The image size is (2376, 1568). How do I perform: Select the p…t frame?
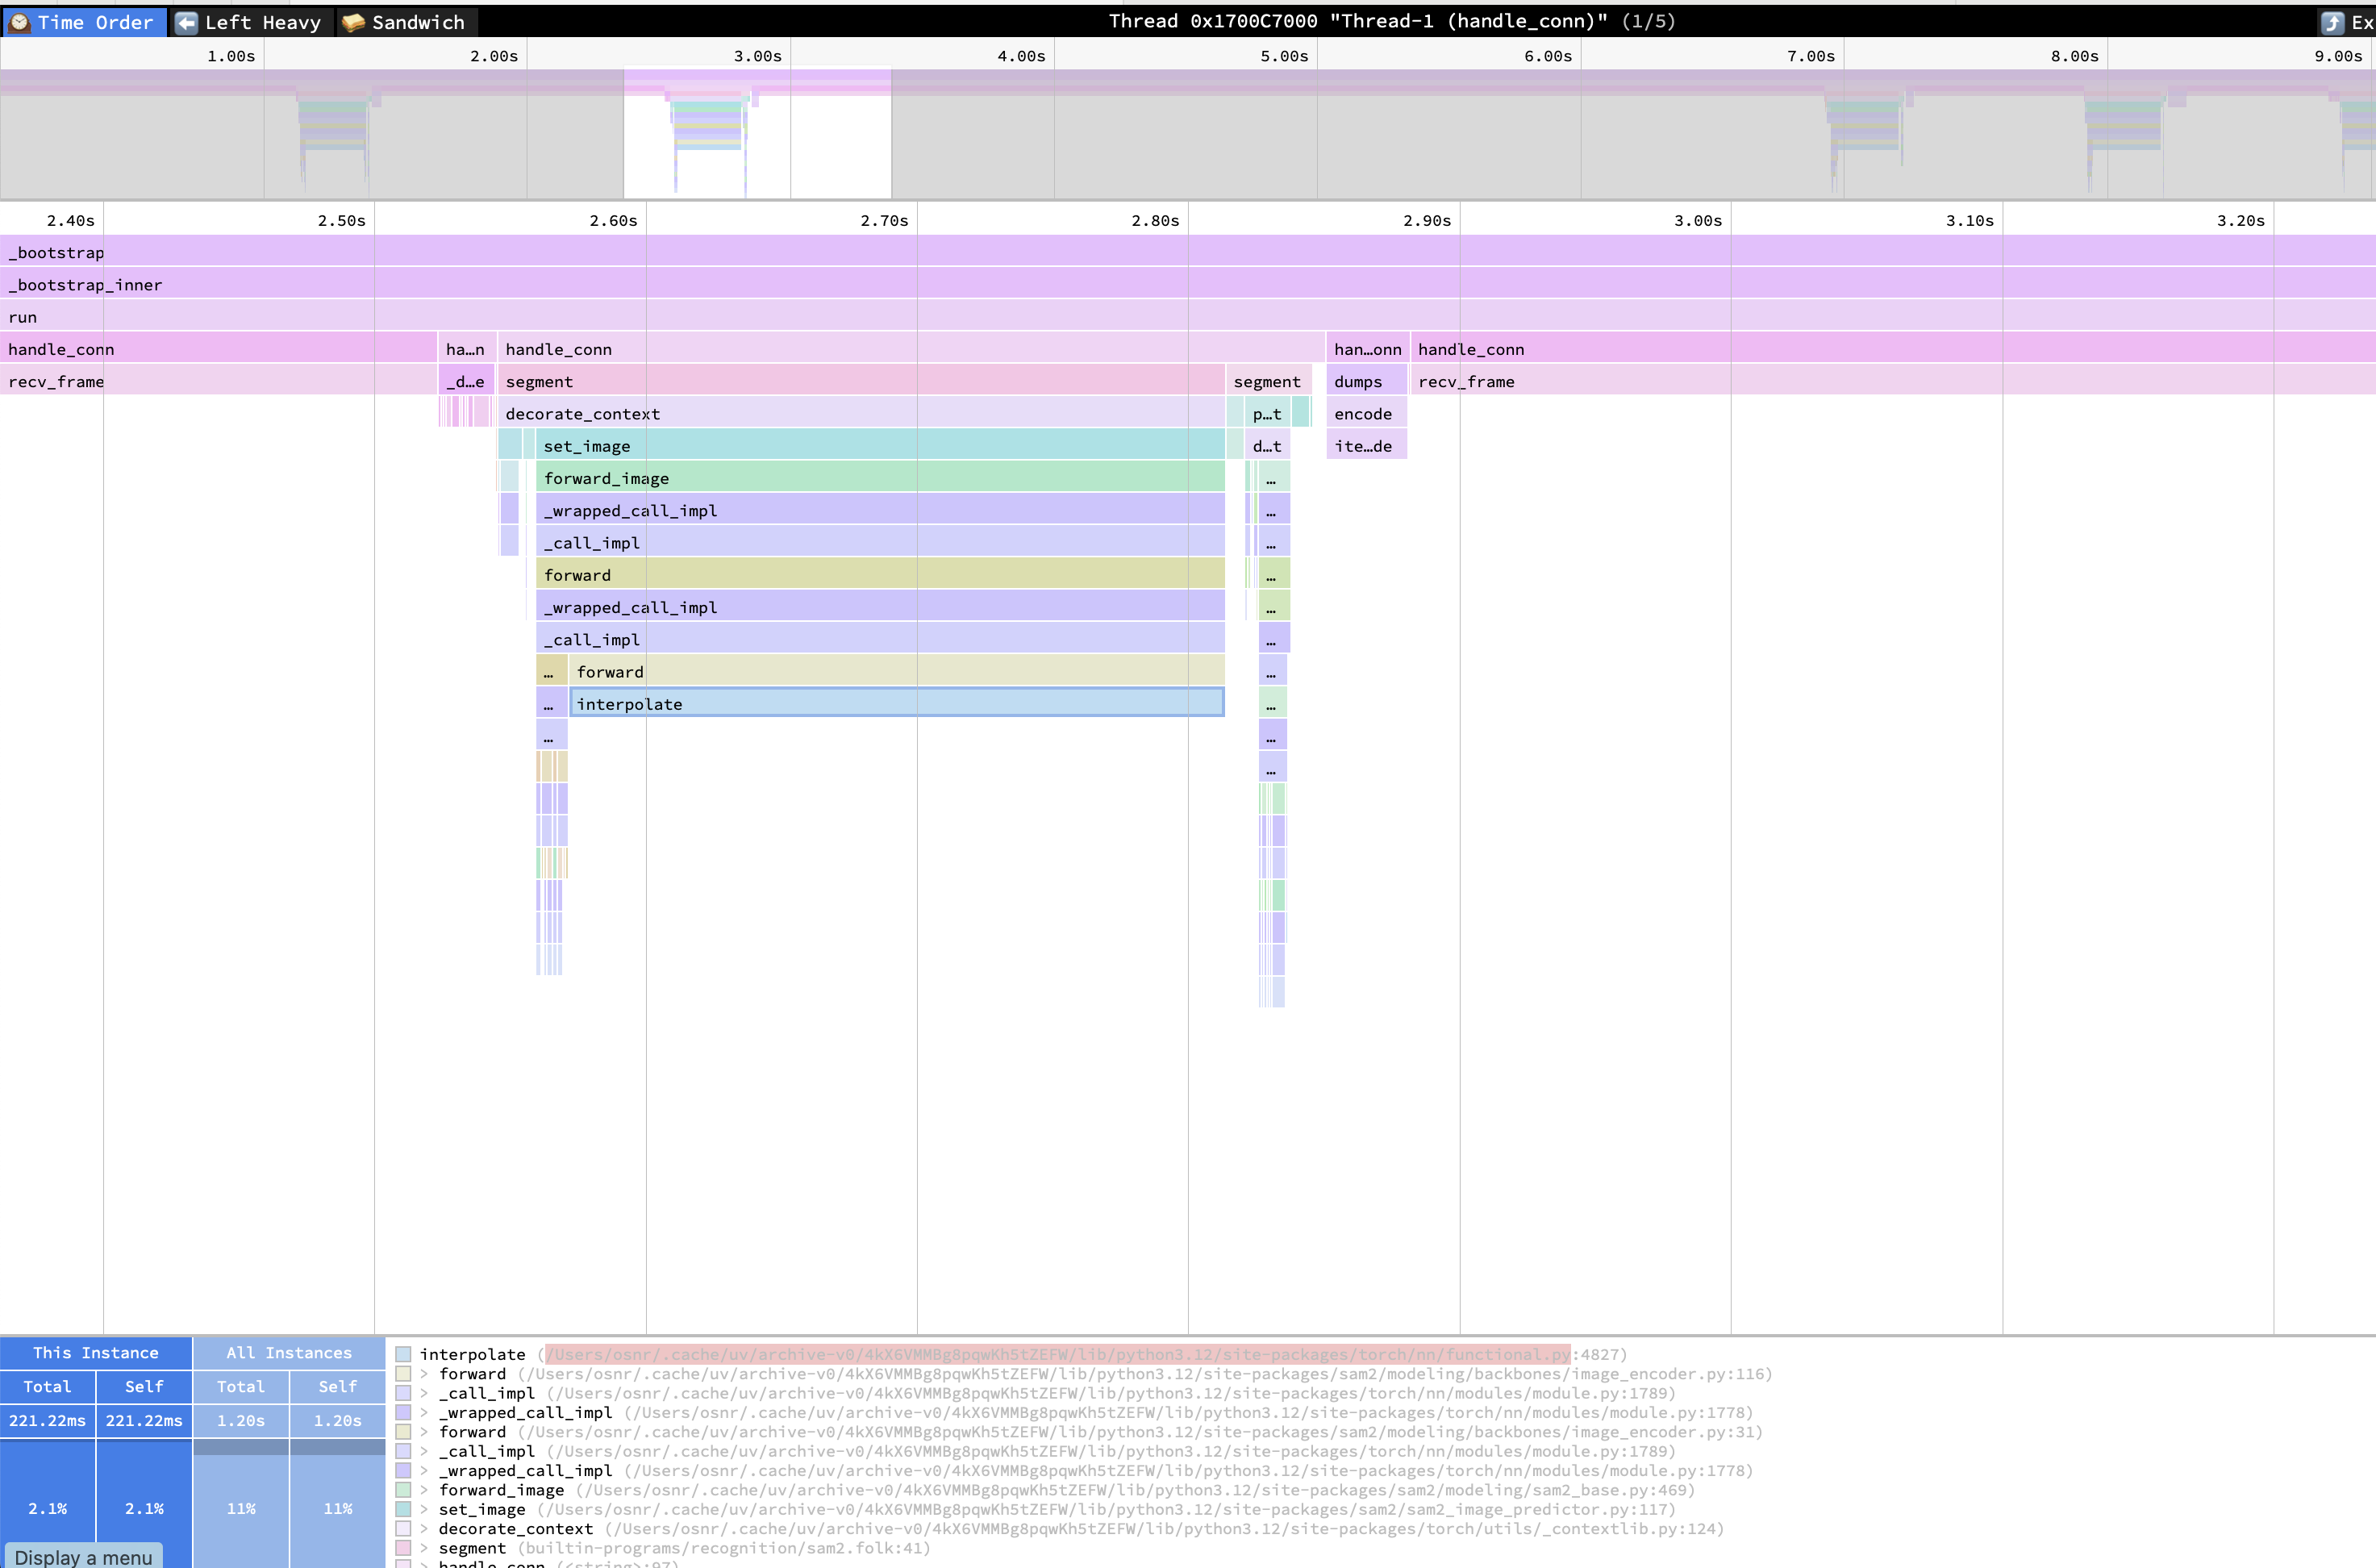pos(1267,413)
